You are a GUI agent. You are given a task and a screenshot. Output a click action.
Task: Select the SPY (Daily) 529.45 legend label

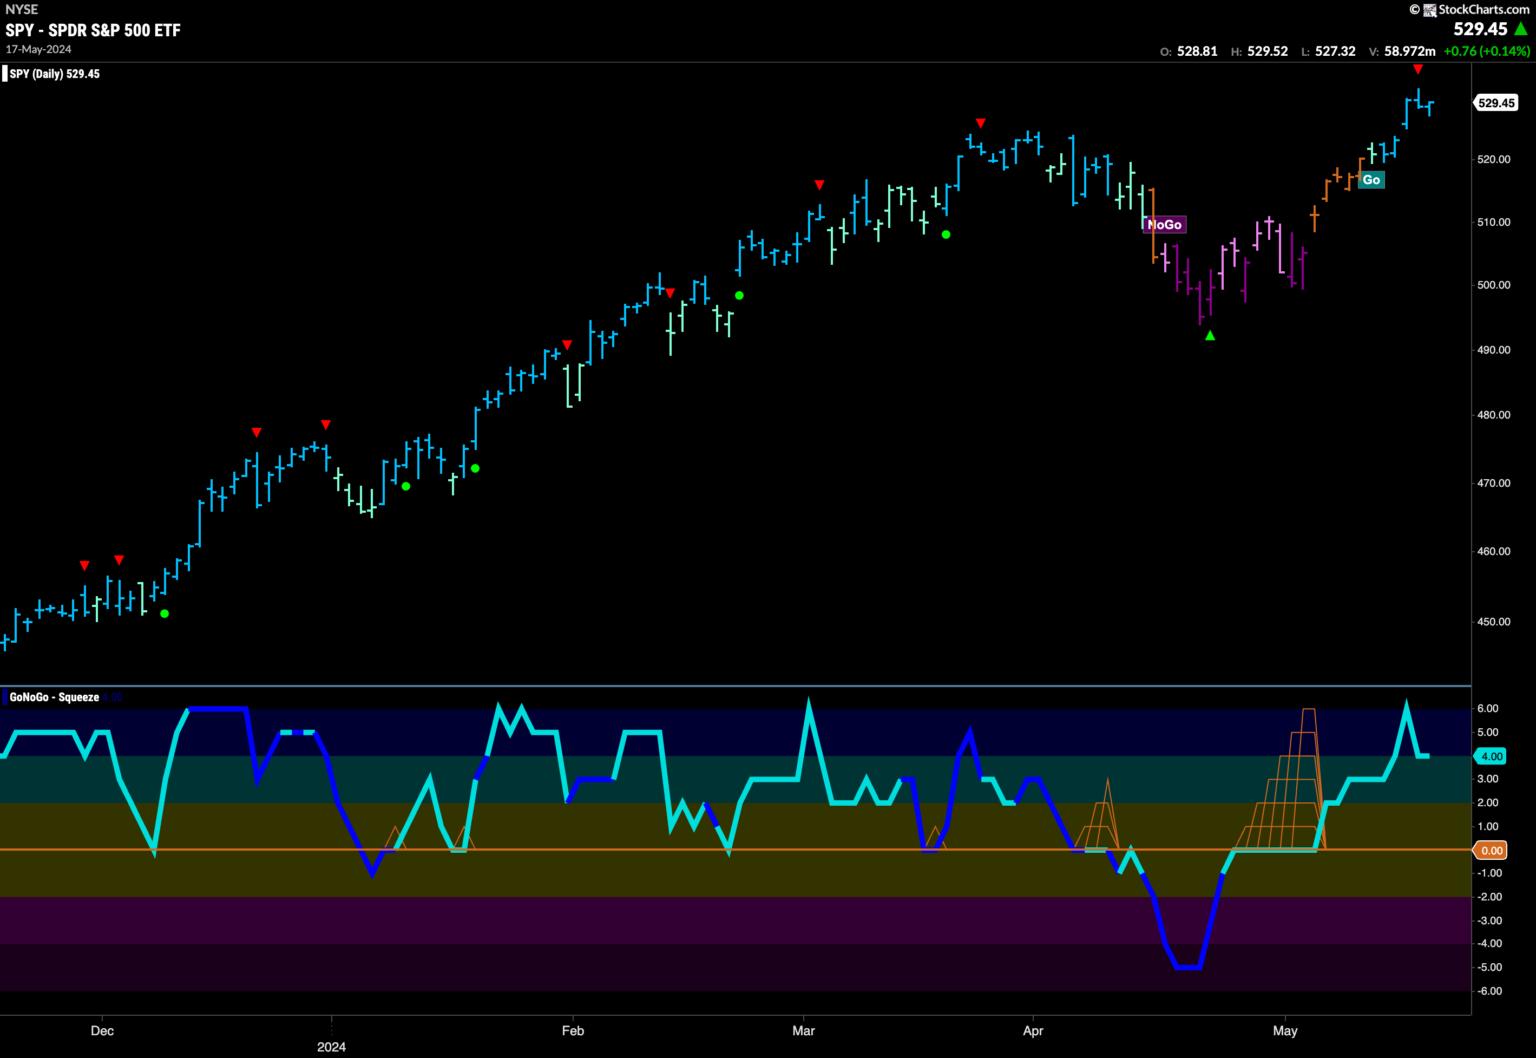pos(54,74)
